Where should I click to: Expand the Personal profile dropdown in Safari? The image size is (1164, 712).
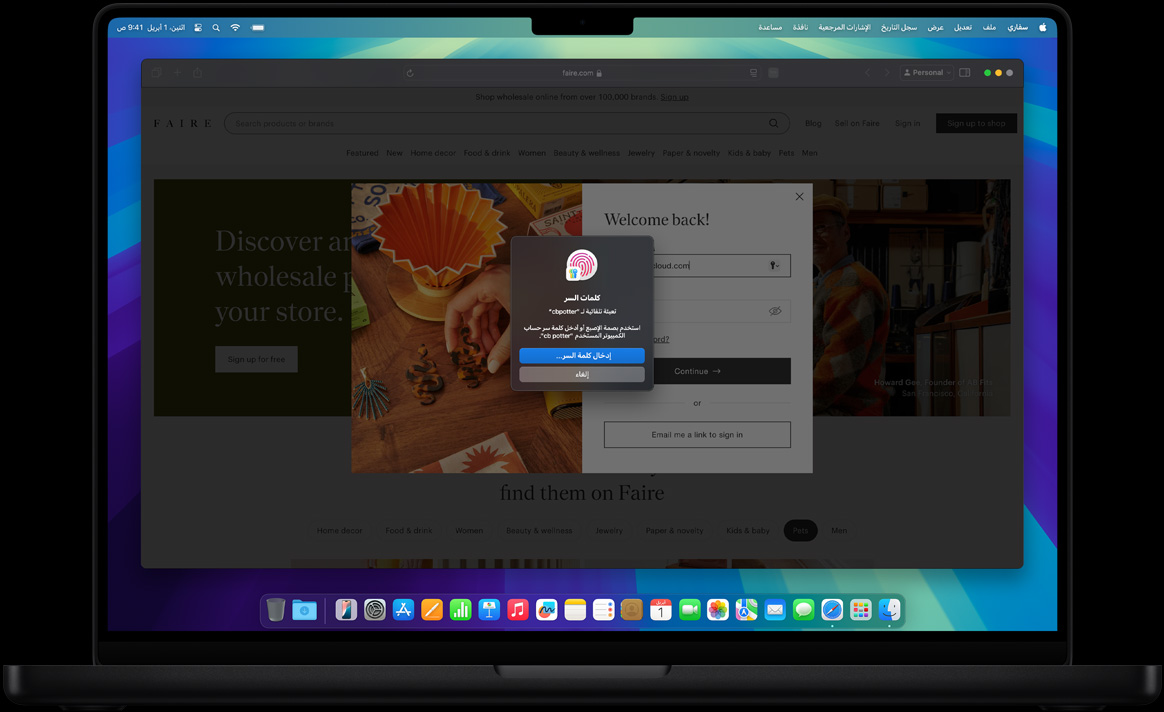coord(926,73)
